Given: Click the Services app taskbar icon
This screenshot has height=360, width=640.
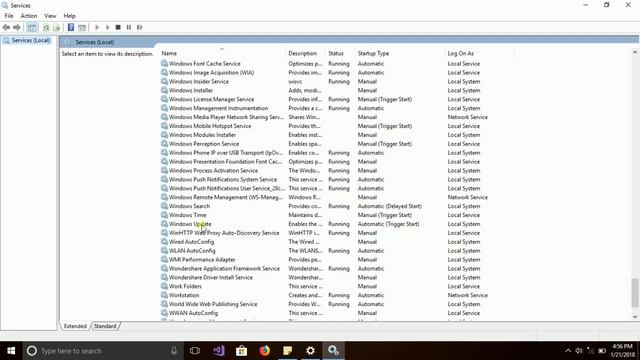Looking at the screenshot, I should coord(333,351).
